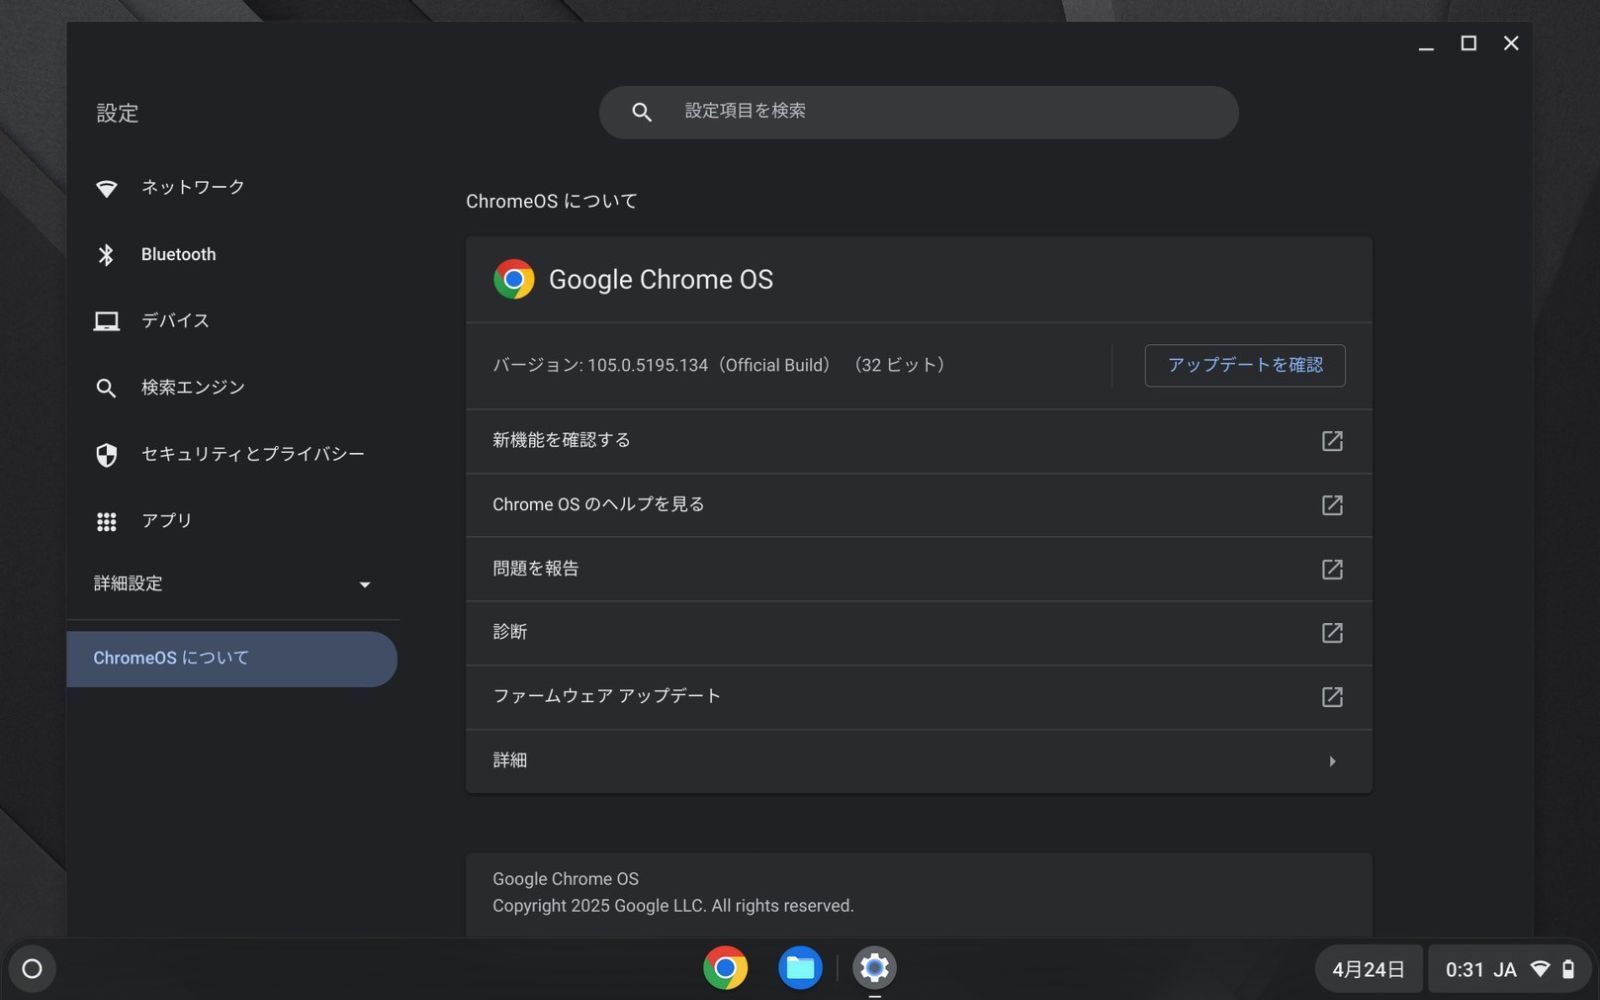The height and width of the screenshot is (1000, 1600).
Task: Click Settings gear icon in the shelf
Action: [874, 968]
